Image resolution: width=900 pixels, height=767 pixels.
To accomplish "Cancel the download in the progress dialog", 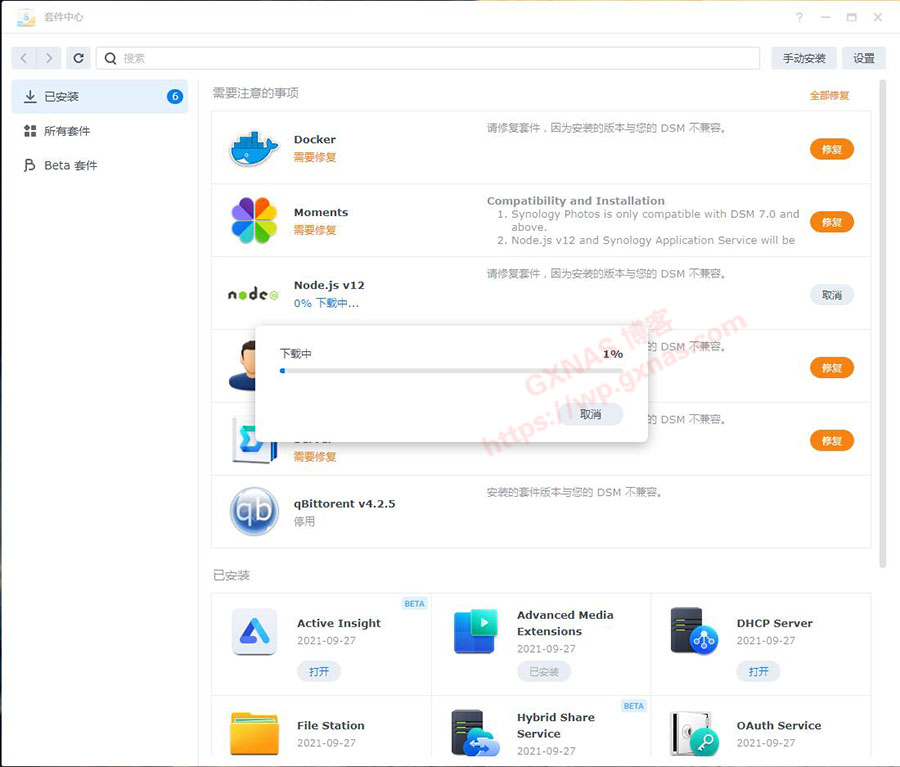I will pos(590,413).
